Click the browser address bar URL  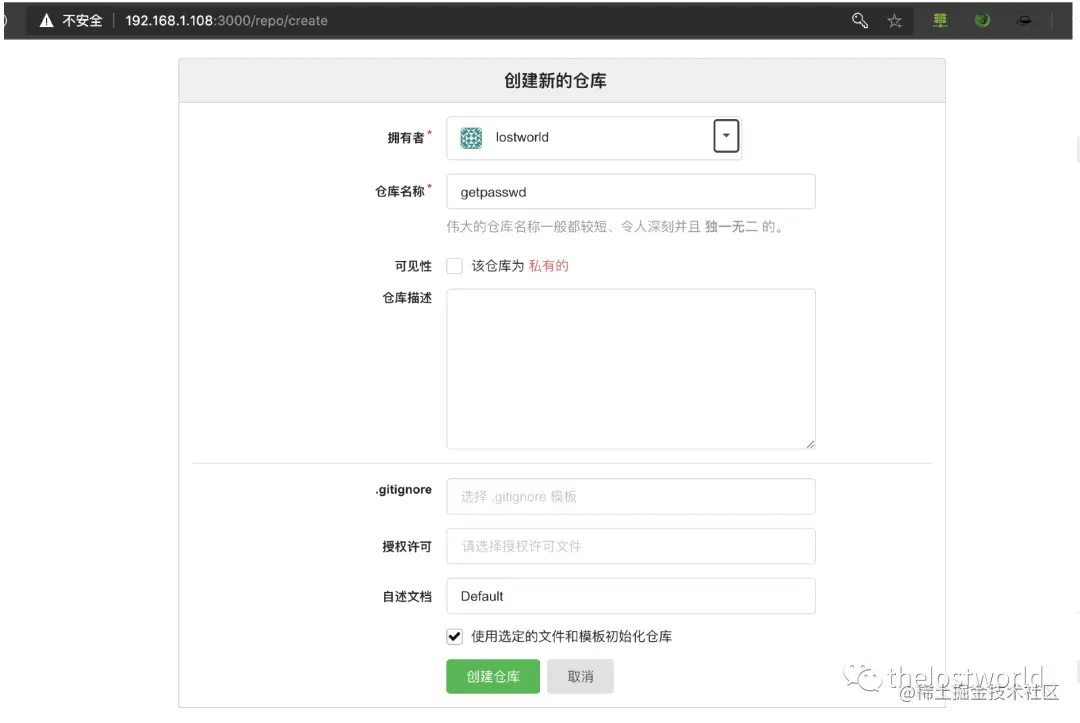[226, 20]
